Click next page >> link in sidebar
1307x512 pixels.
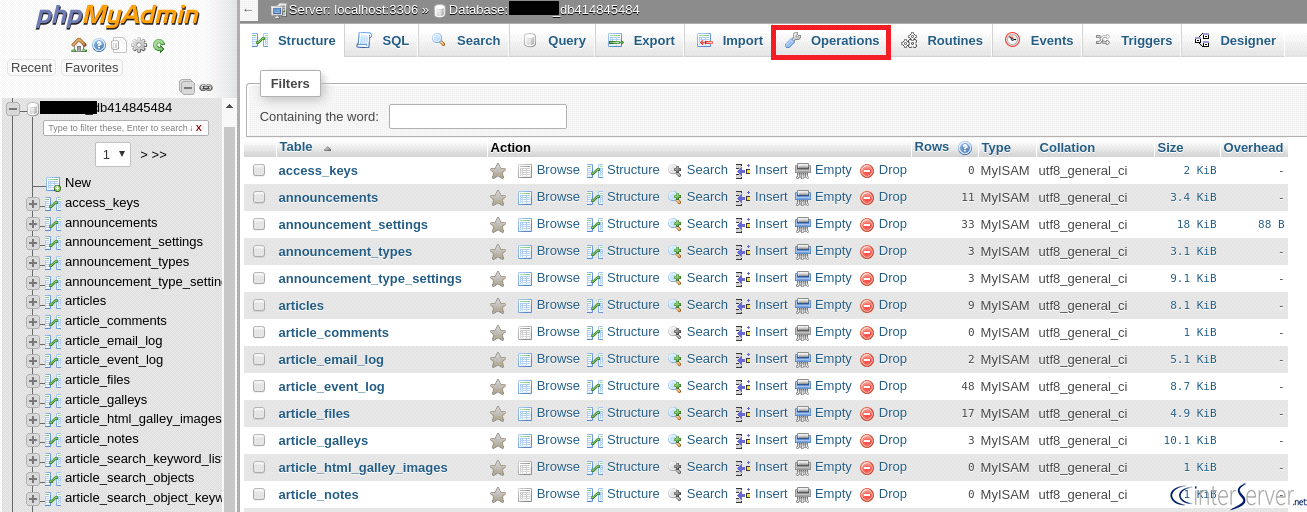[x=153, y=155]
